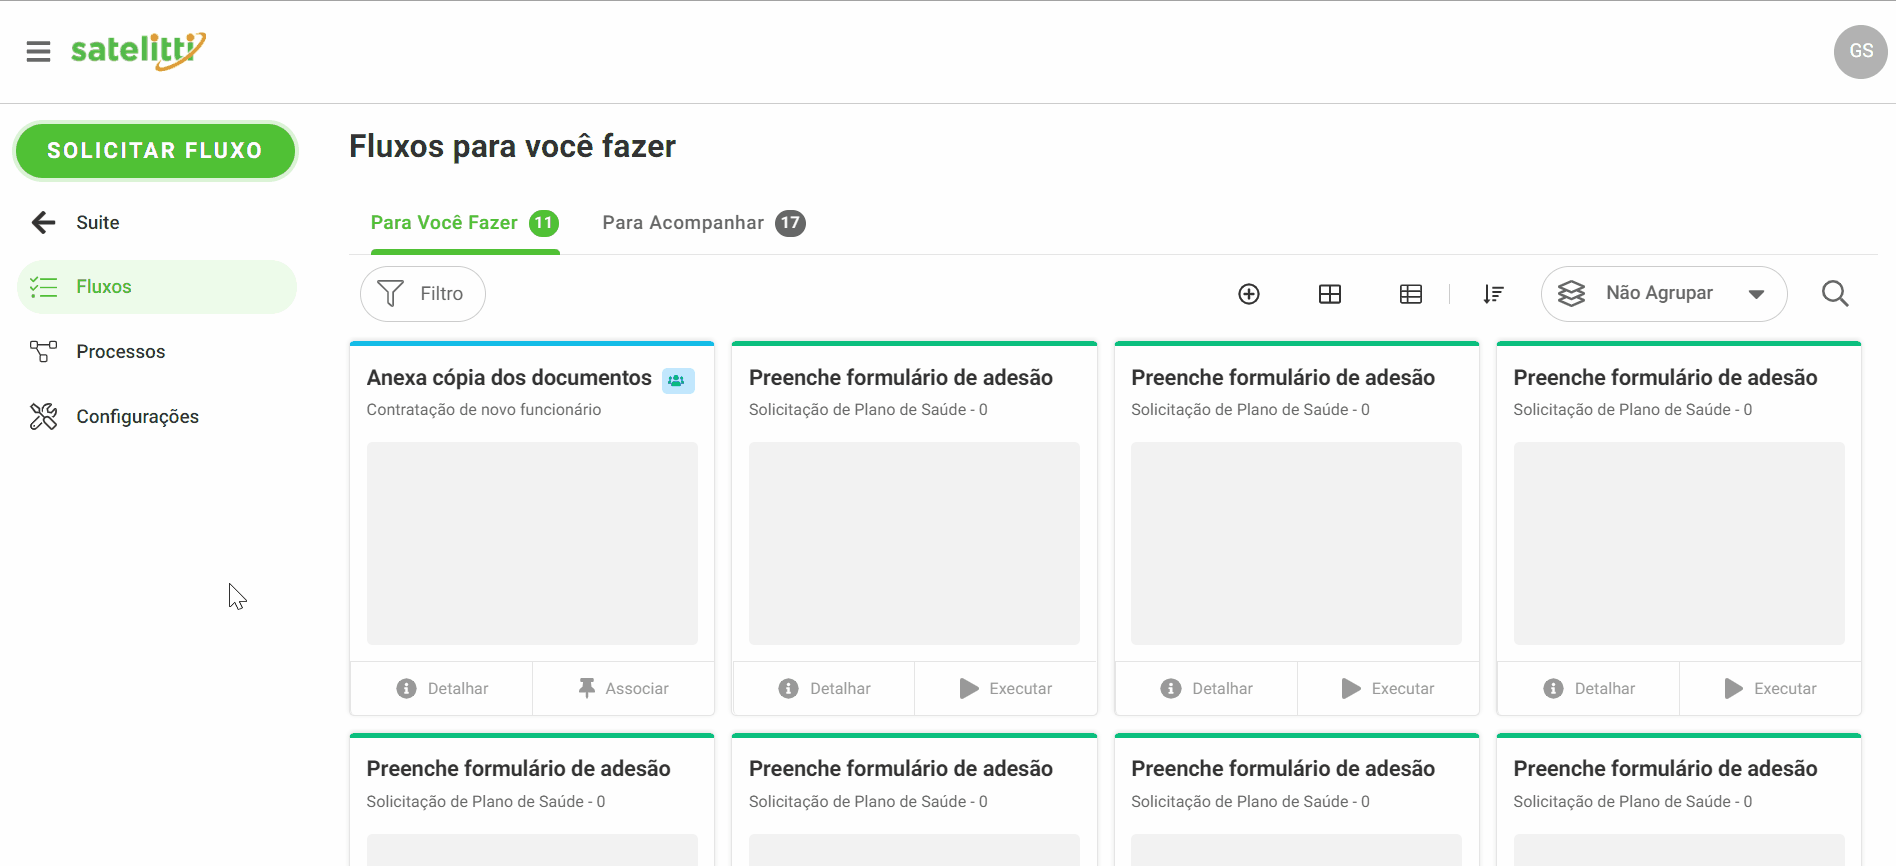The height and width of the screenshot is (866, 1896).
Task: Open the Não Agrupar dropdown
Action: 1664,294
